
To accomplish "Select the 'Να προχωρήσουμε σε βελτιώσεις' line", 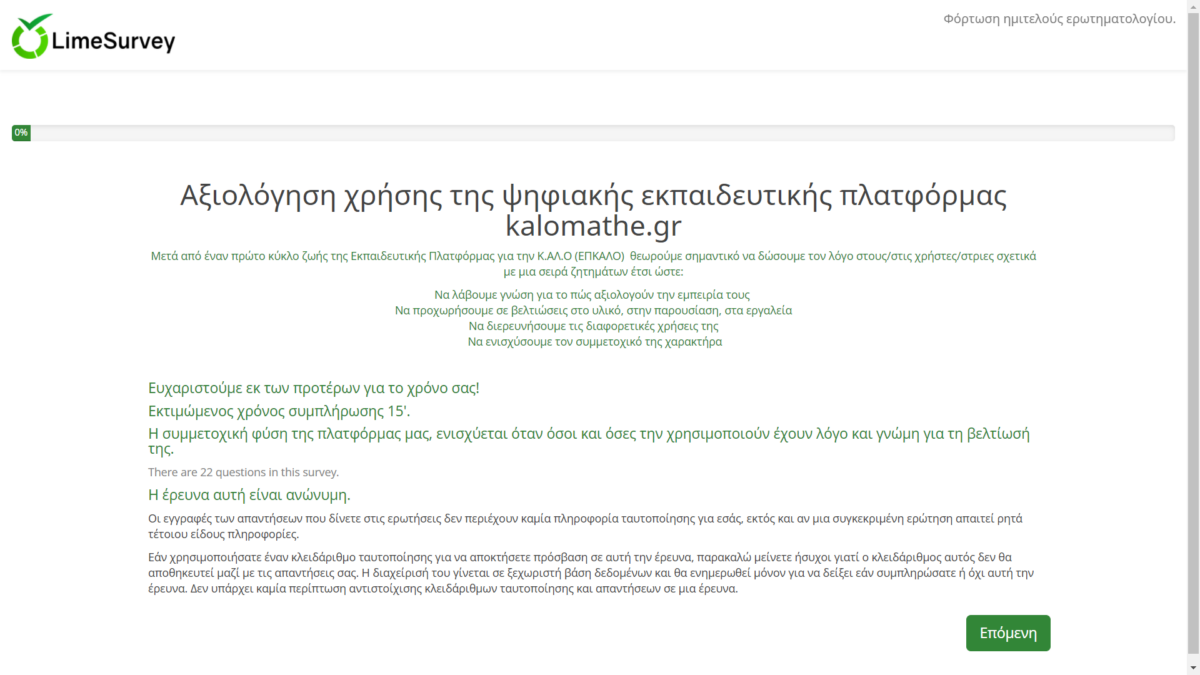I will (593, 310).
